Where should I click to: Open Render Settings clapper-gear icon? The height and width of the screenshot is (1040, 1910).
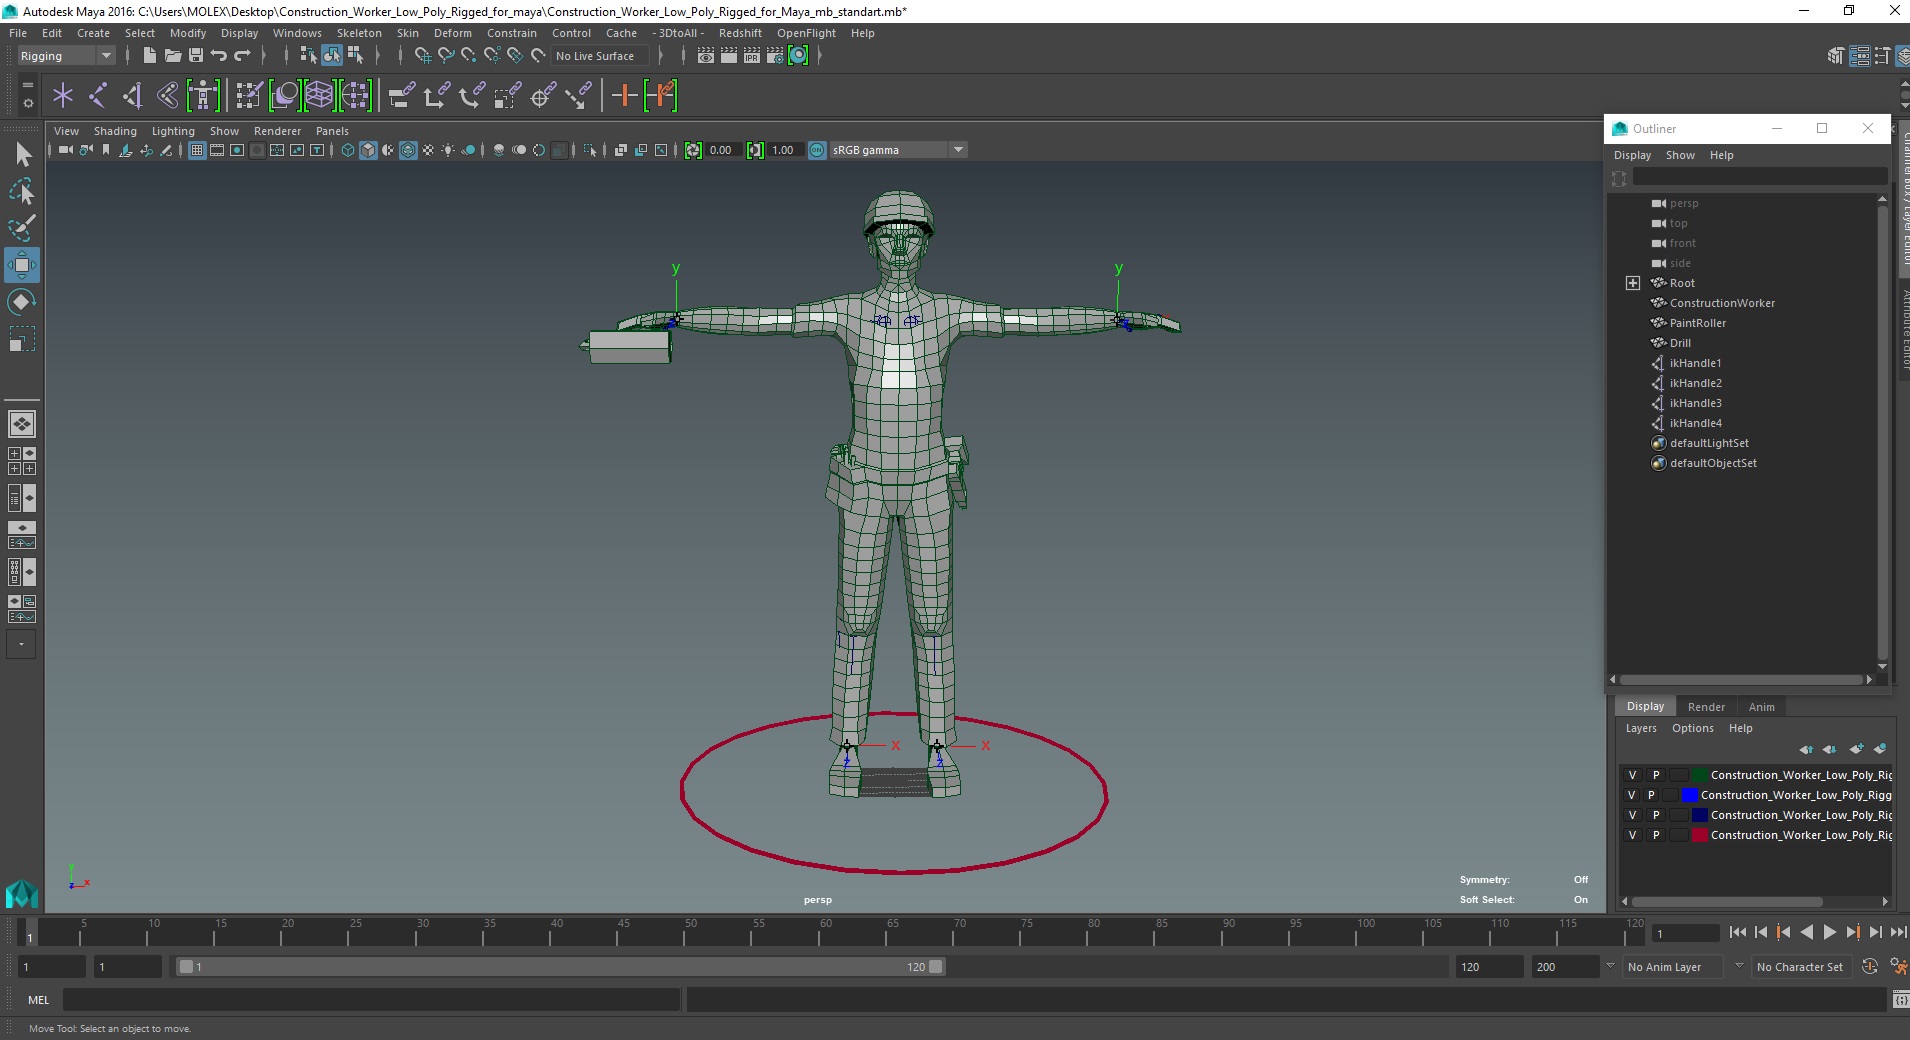(775, 56)
